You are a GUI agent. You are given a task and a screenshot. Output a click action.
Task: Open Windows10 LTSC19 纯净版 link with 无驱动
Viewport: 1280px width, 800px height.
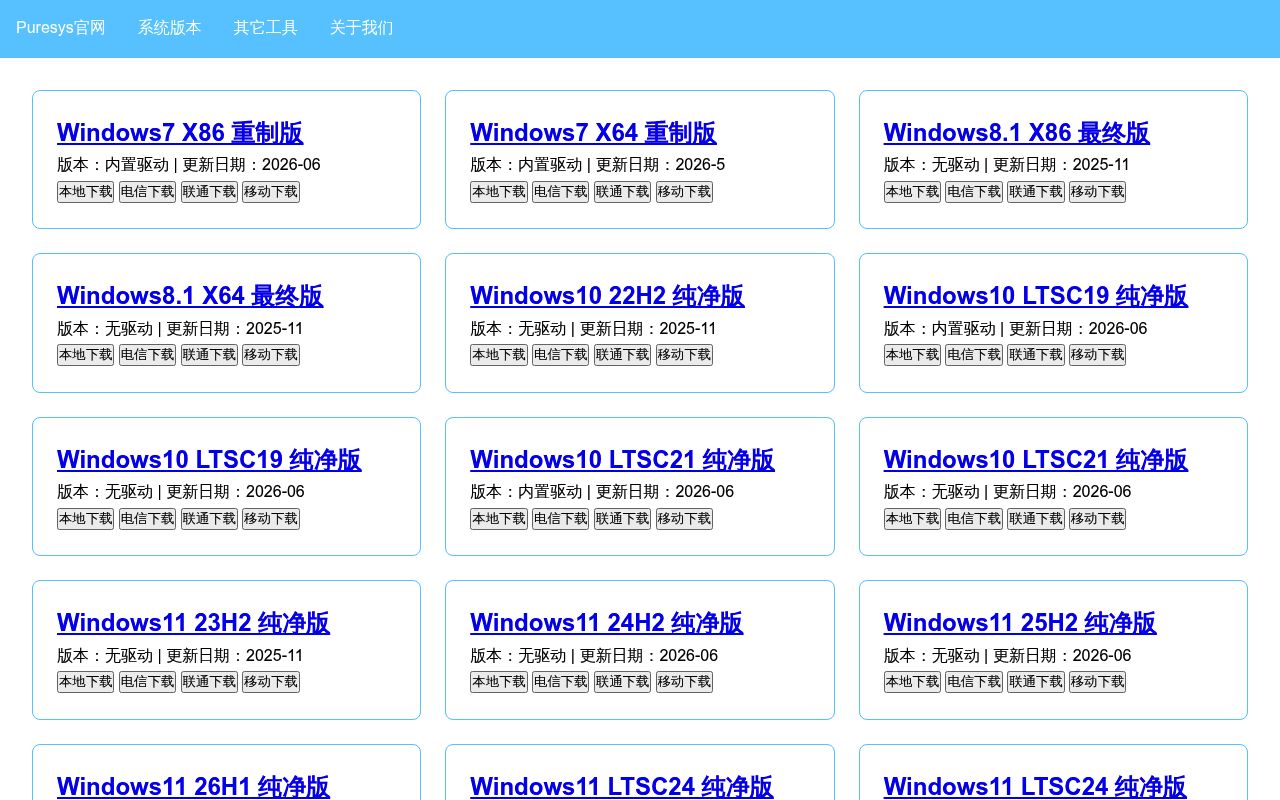209,460
